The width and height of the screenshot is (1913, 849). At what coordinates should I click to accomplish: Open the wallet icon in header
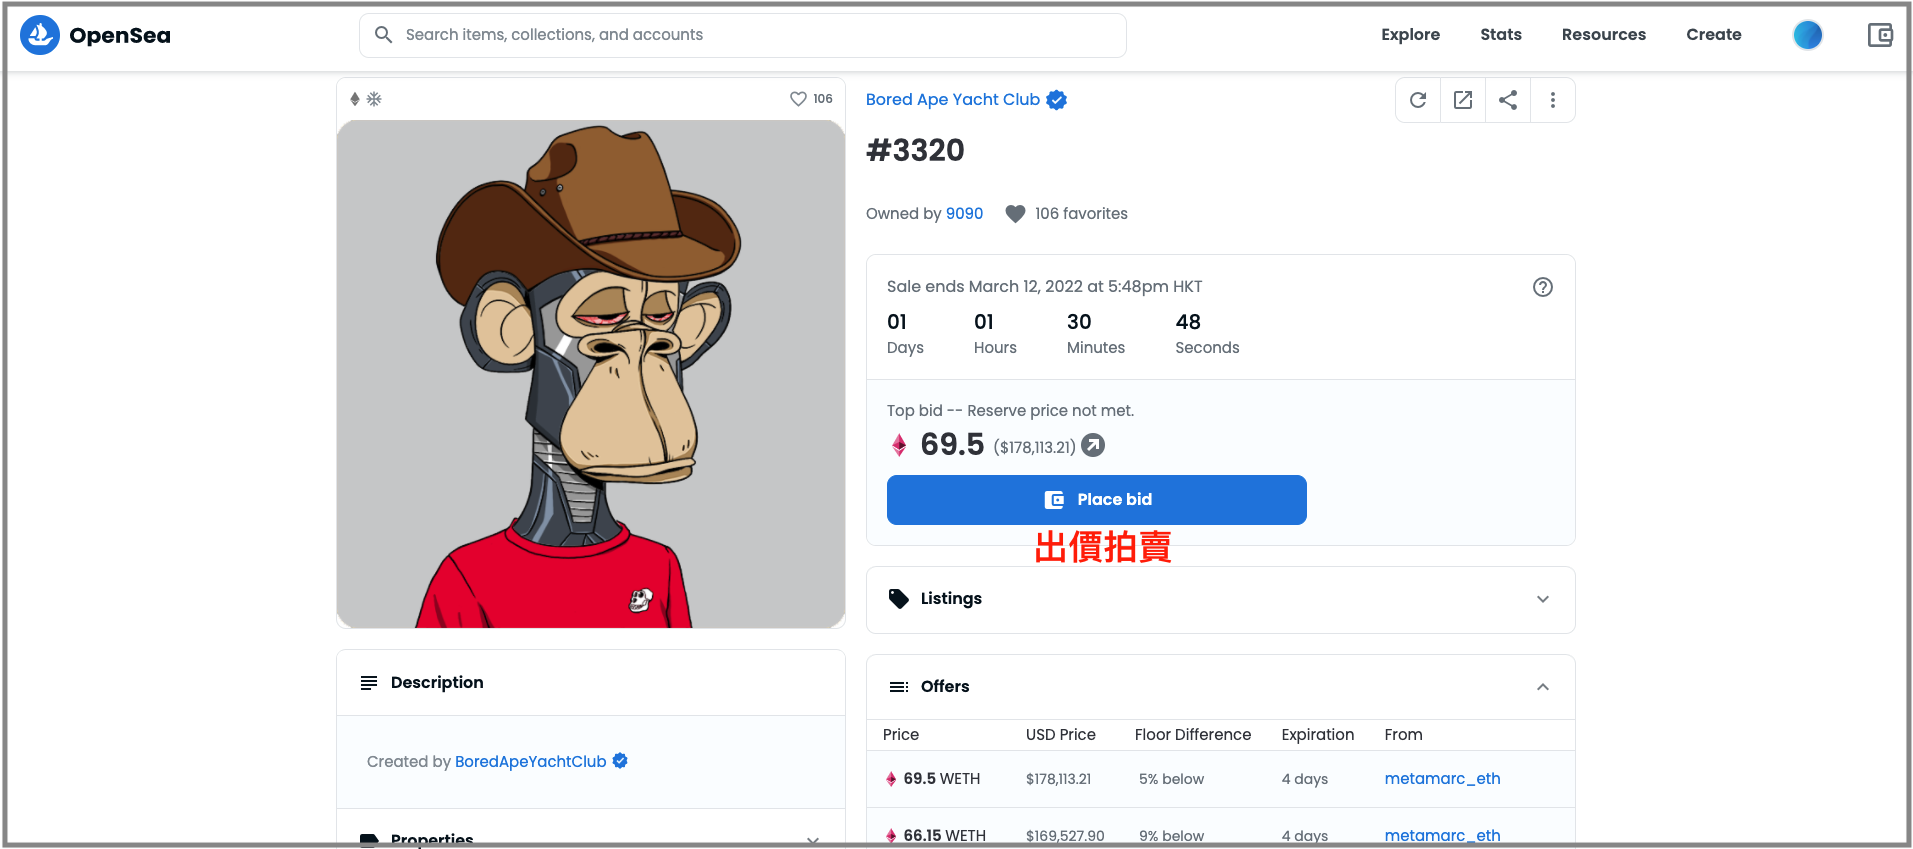tap(1880, 35)
